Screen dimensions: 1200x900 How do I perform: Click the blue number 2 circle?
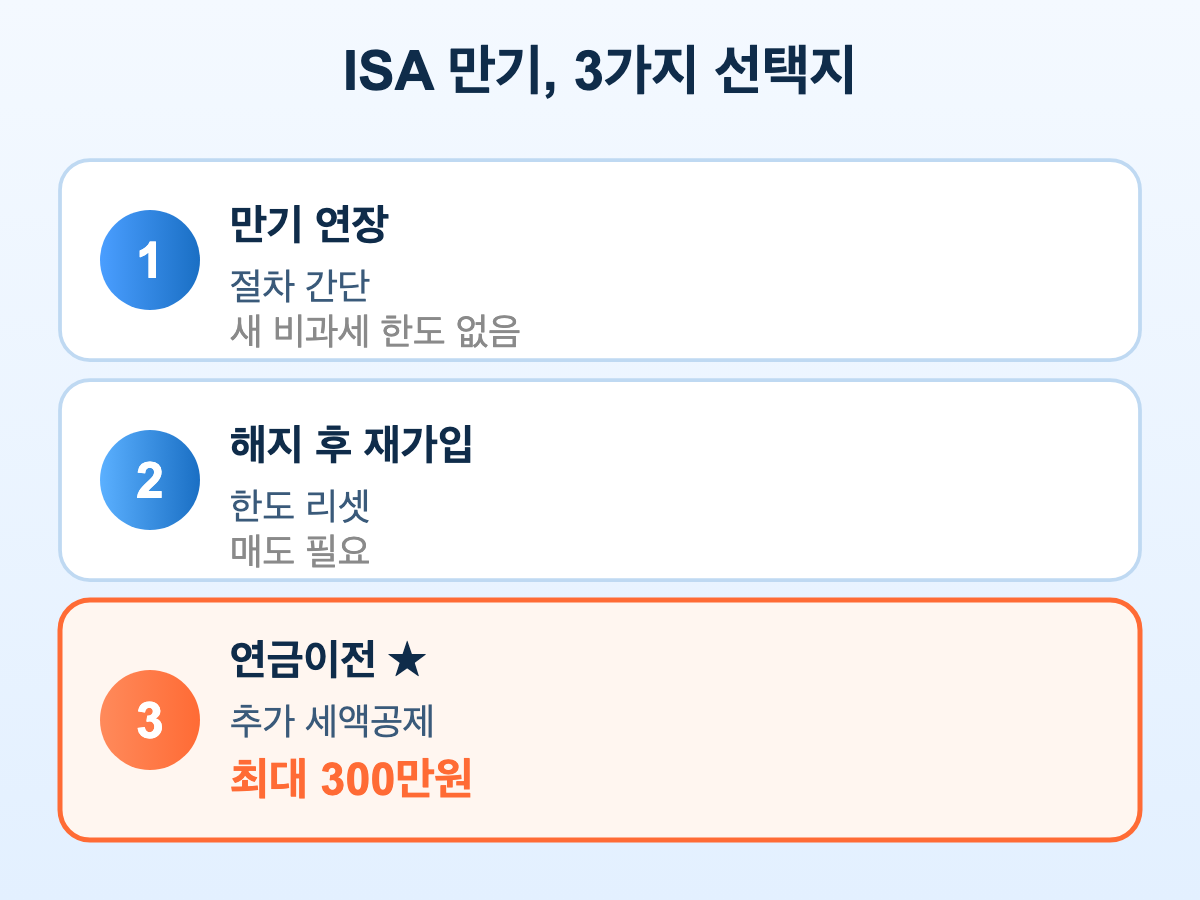[150, 480]
